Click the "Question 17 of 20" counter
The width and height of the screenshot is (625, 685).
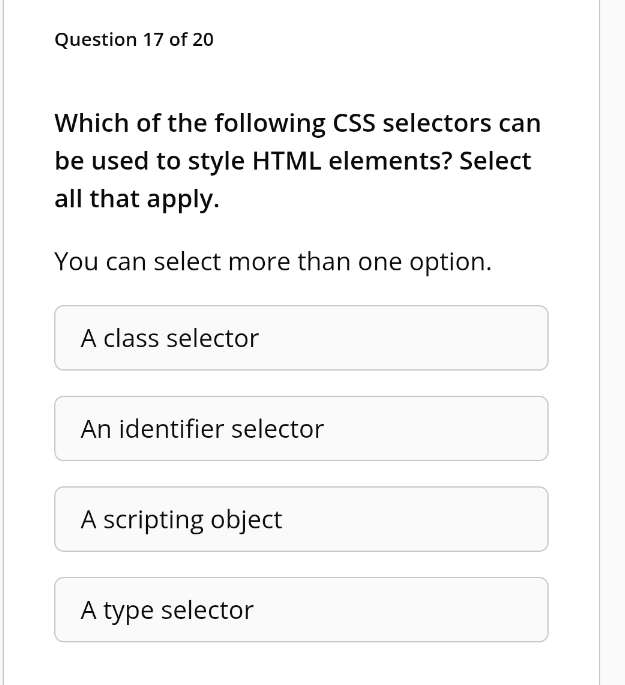(x=133, y=40)
